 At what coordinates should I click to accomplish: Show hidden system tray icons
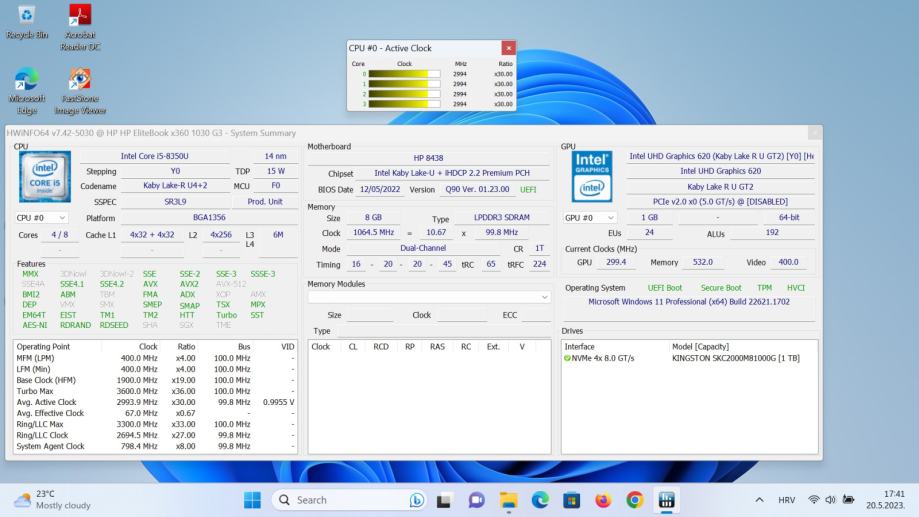pyautogui.click(x=759, y=500)
